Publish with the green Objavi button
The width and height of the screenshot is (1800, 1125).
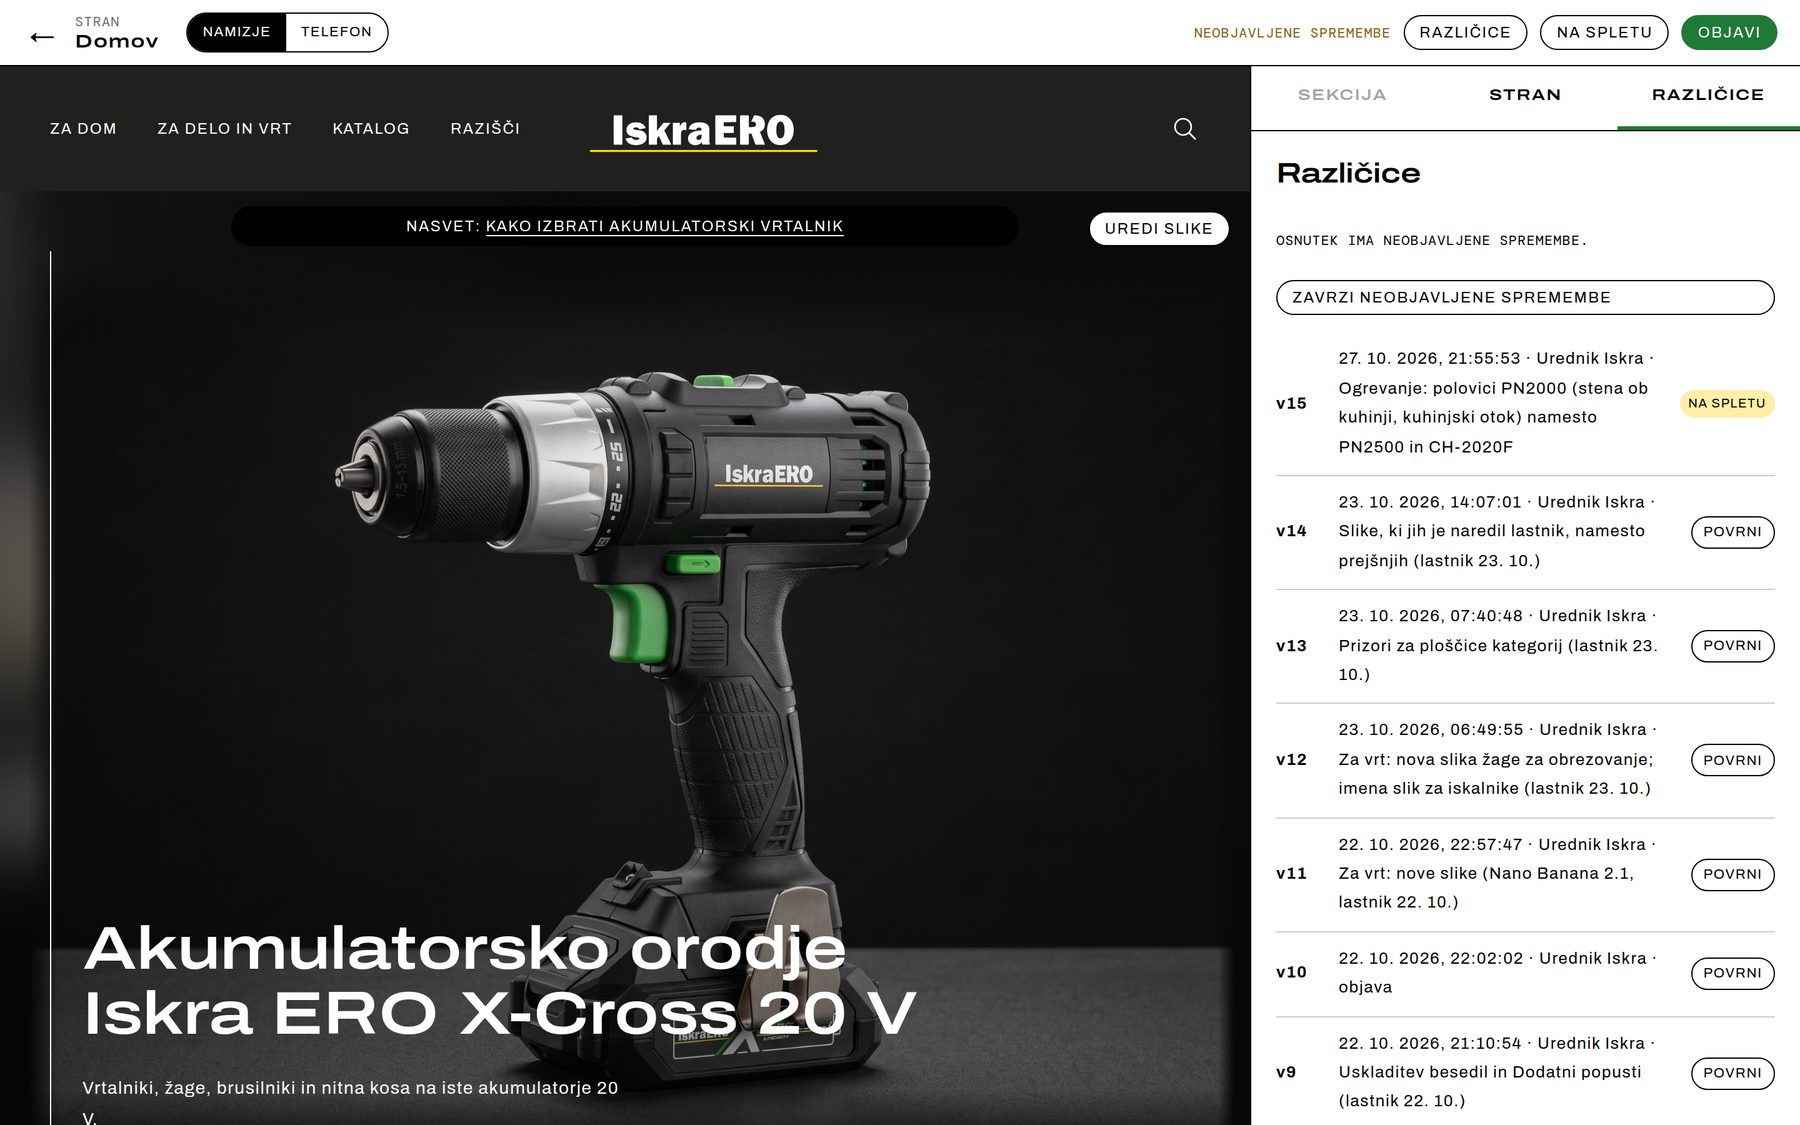[1729, 32]
